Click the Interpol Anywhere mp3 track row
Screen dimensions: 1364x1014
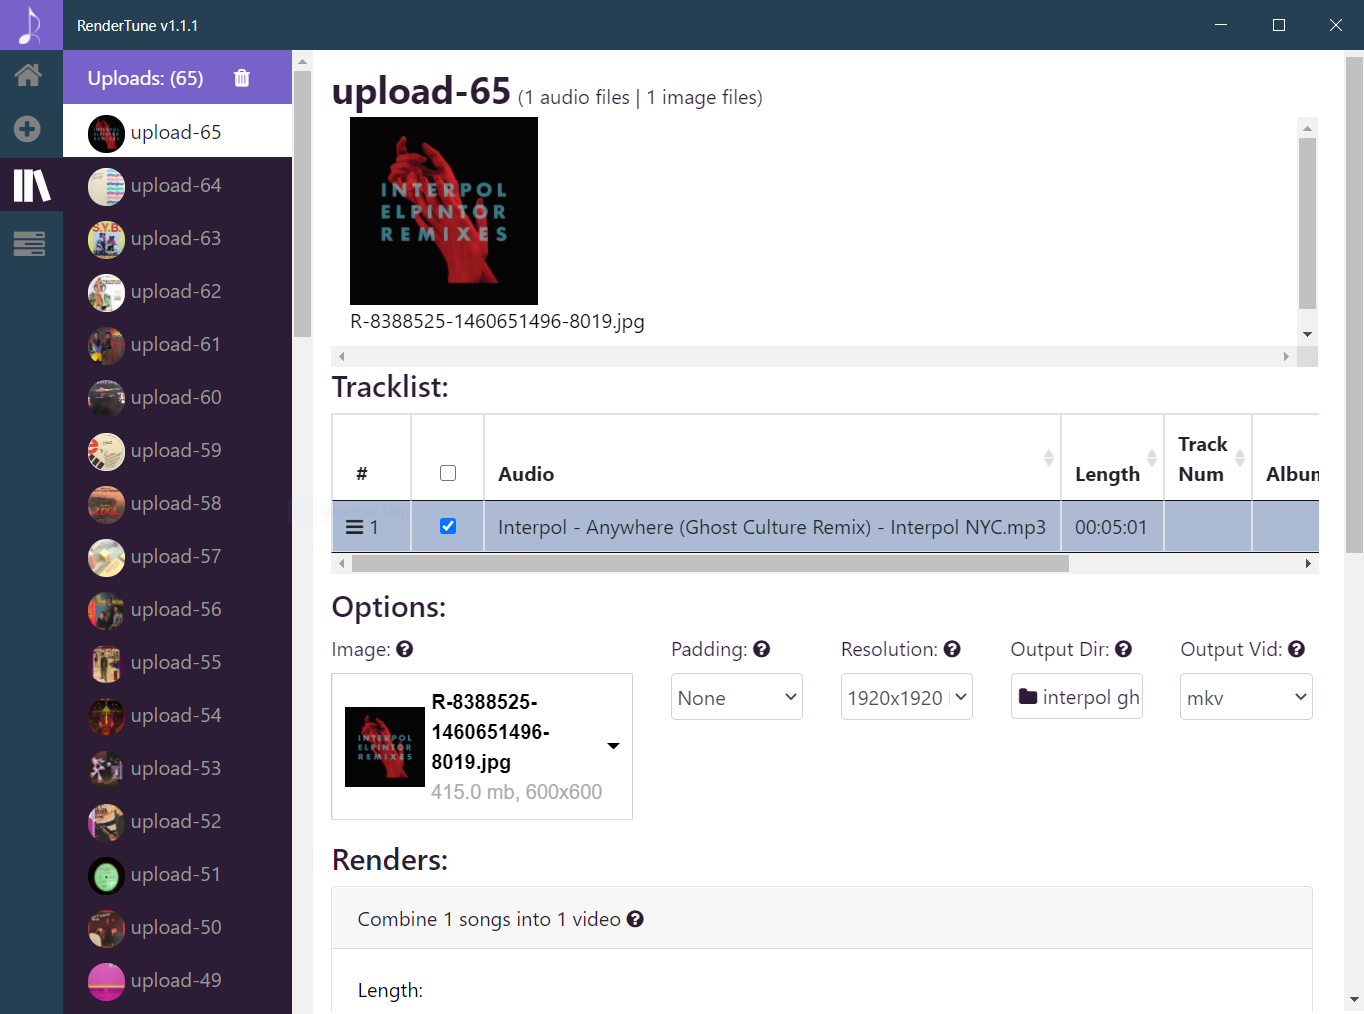tap(772, 527)
